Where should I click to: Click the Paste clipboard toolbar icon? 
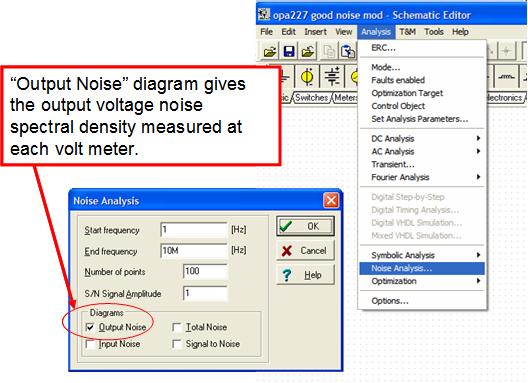(x=348, y=52)
